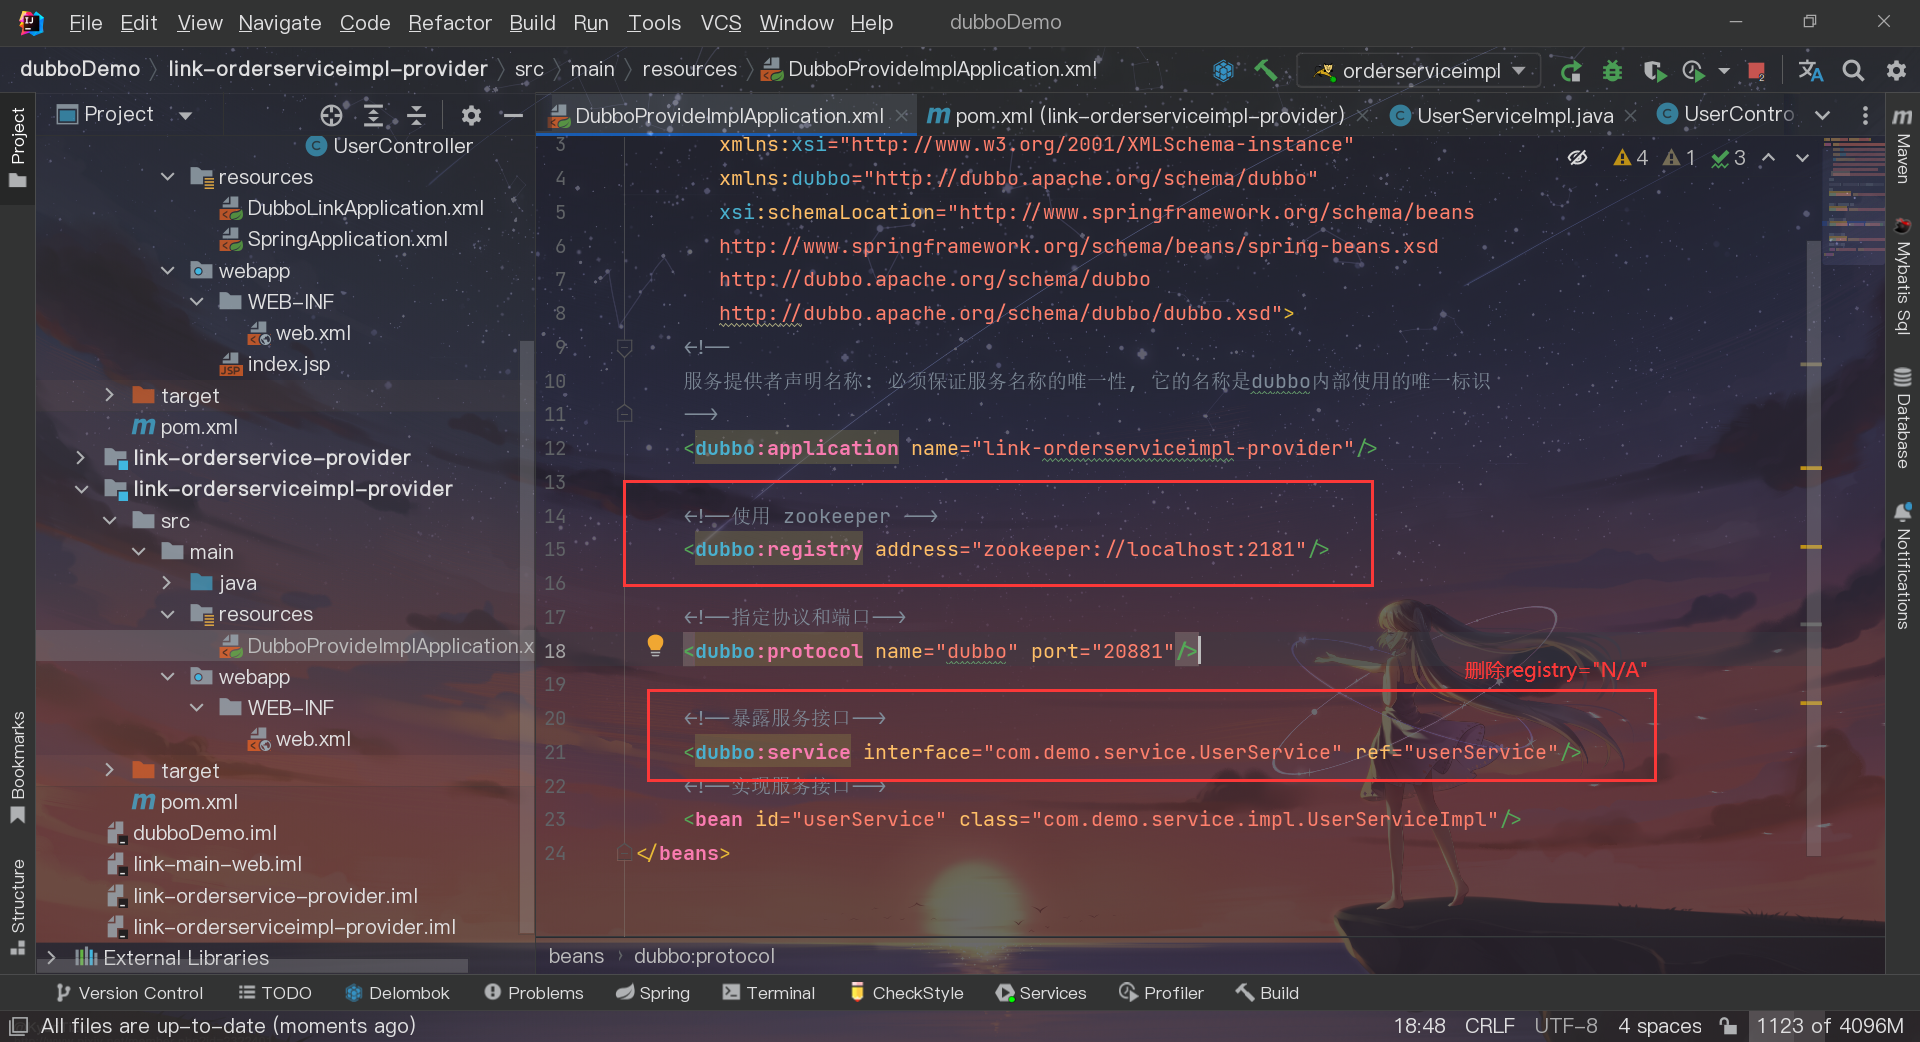Open the Refactor menu

449,23
